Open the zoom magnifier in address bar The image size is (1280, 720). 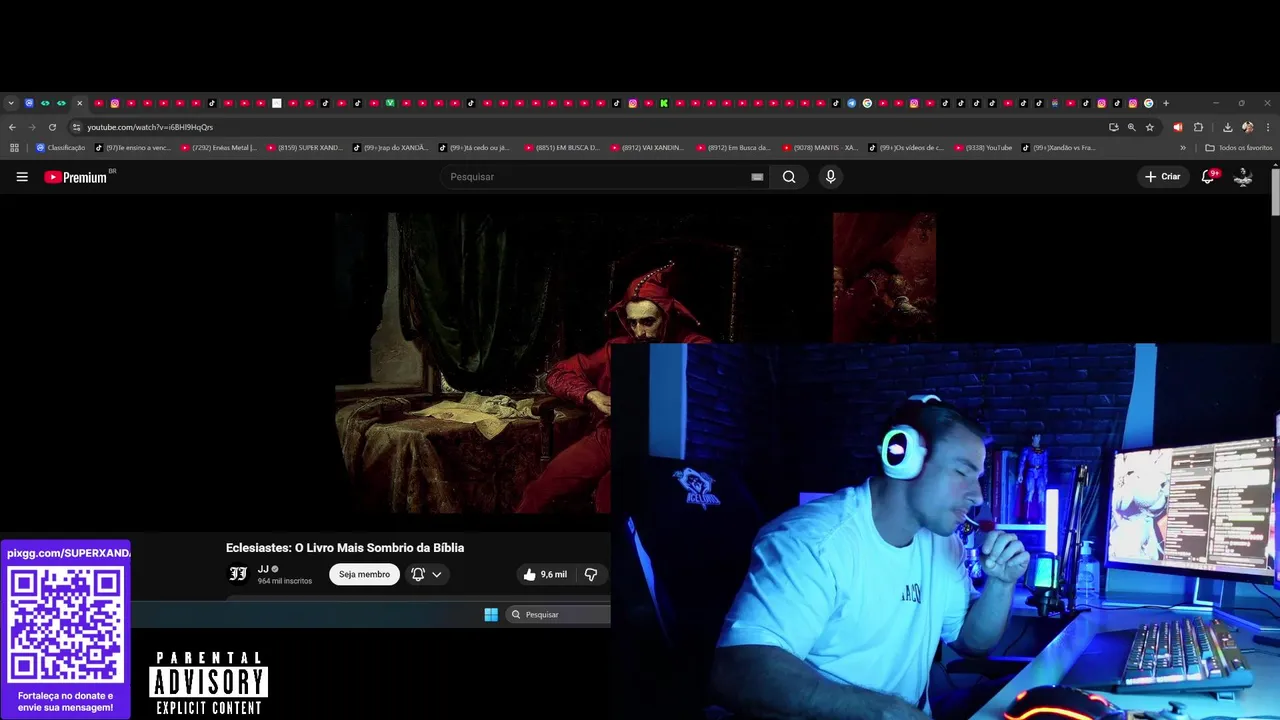point(1132,127)
